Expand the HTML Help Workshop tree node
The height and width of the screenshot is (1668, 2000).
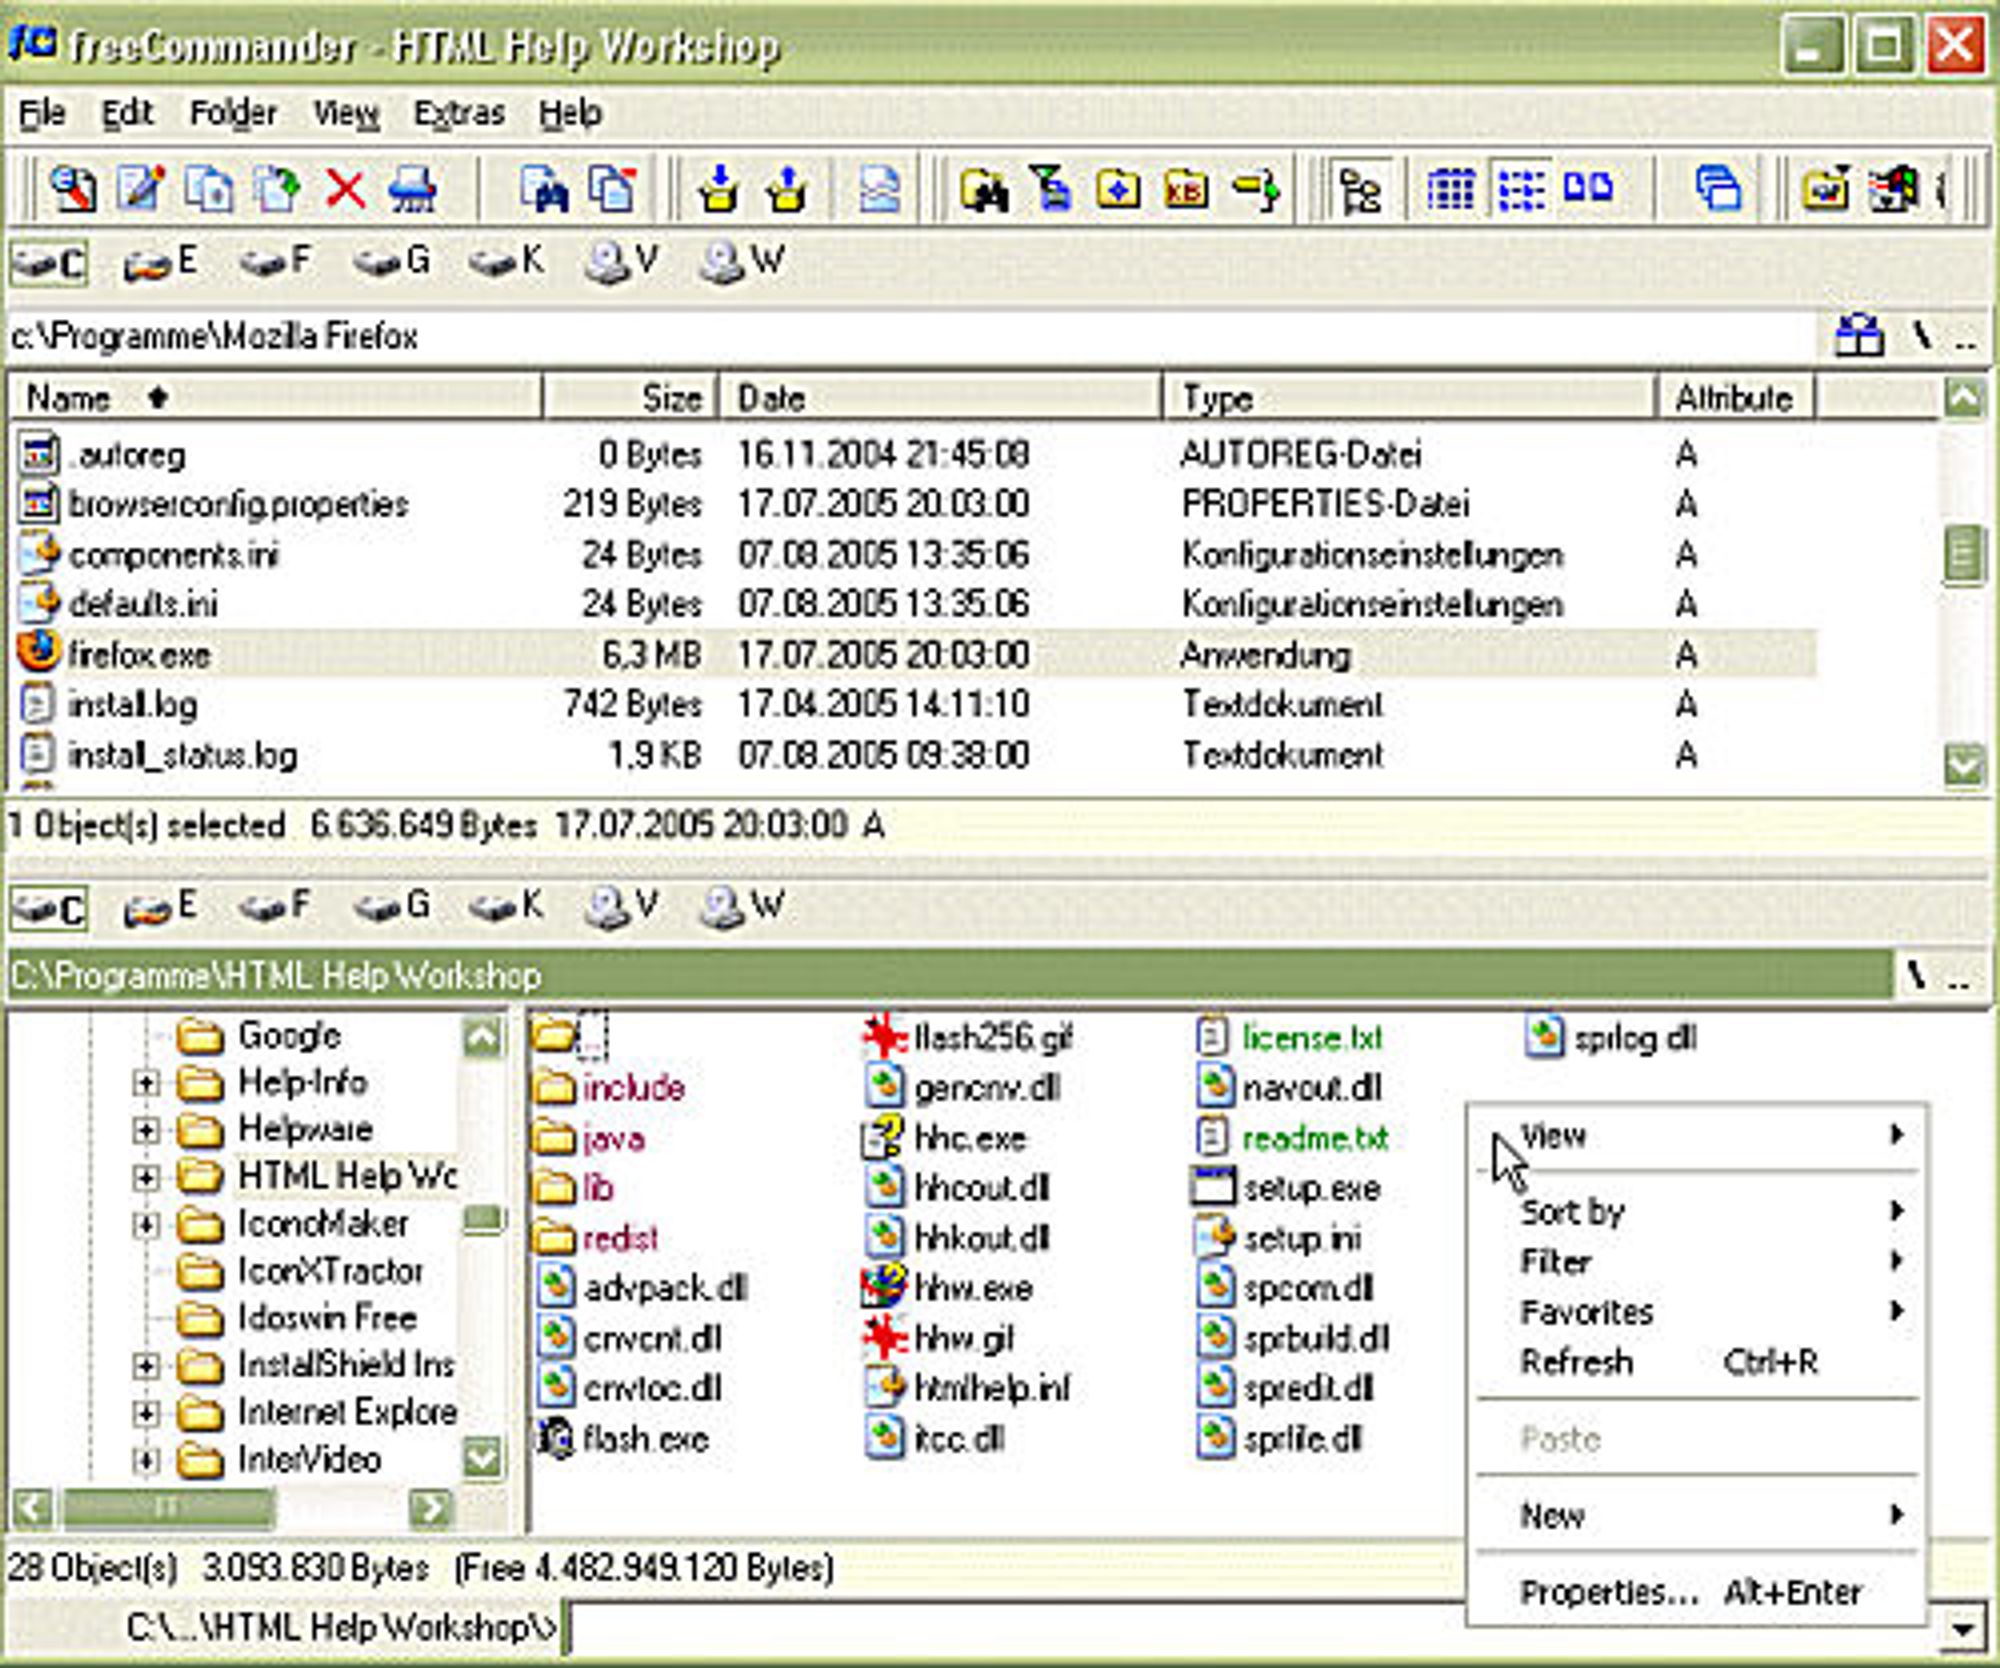[145, 1177]
